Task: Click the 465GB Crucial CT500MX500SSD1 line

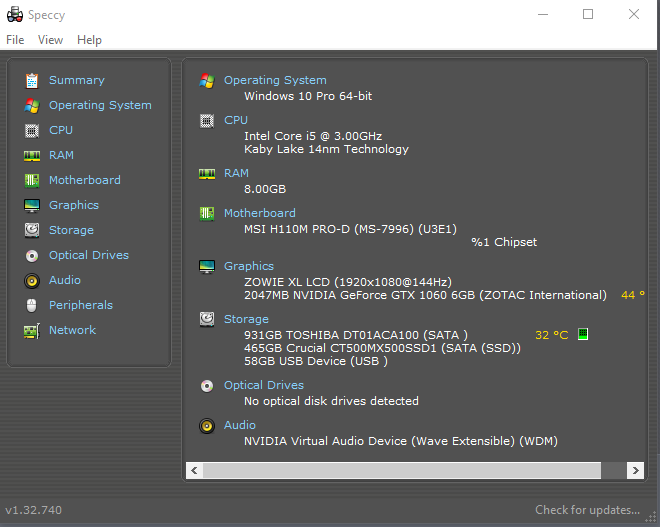Action: [382, 348]
